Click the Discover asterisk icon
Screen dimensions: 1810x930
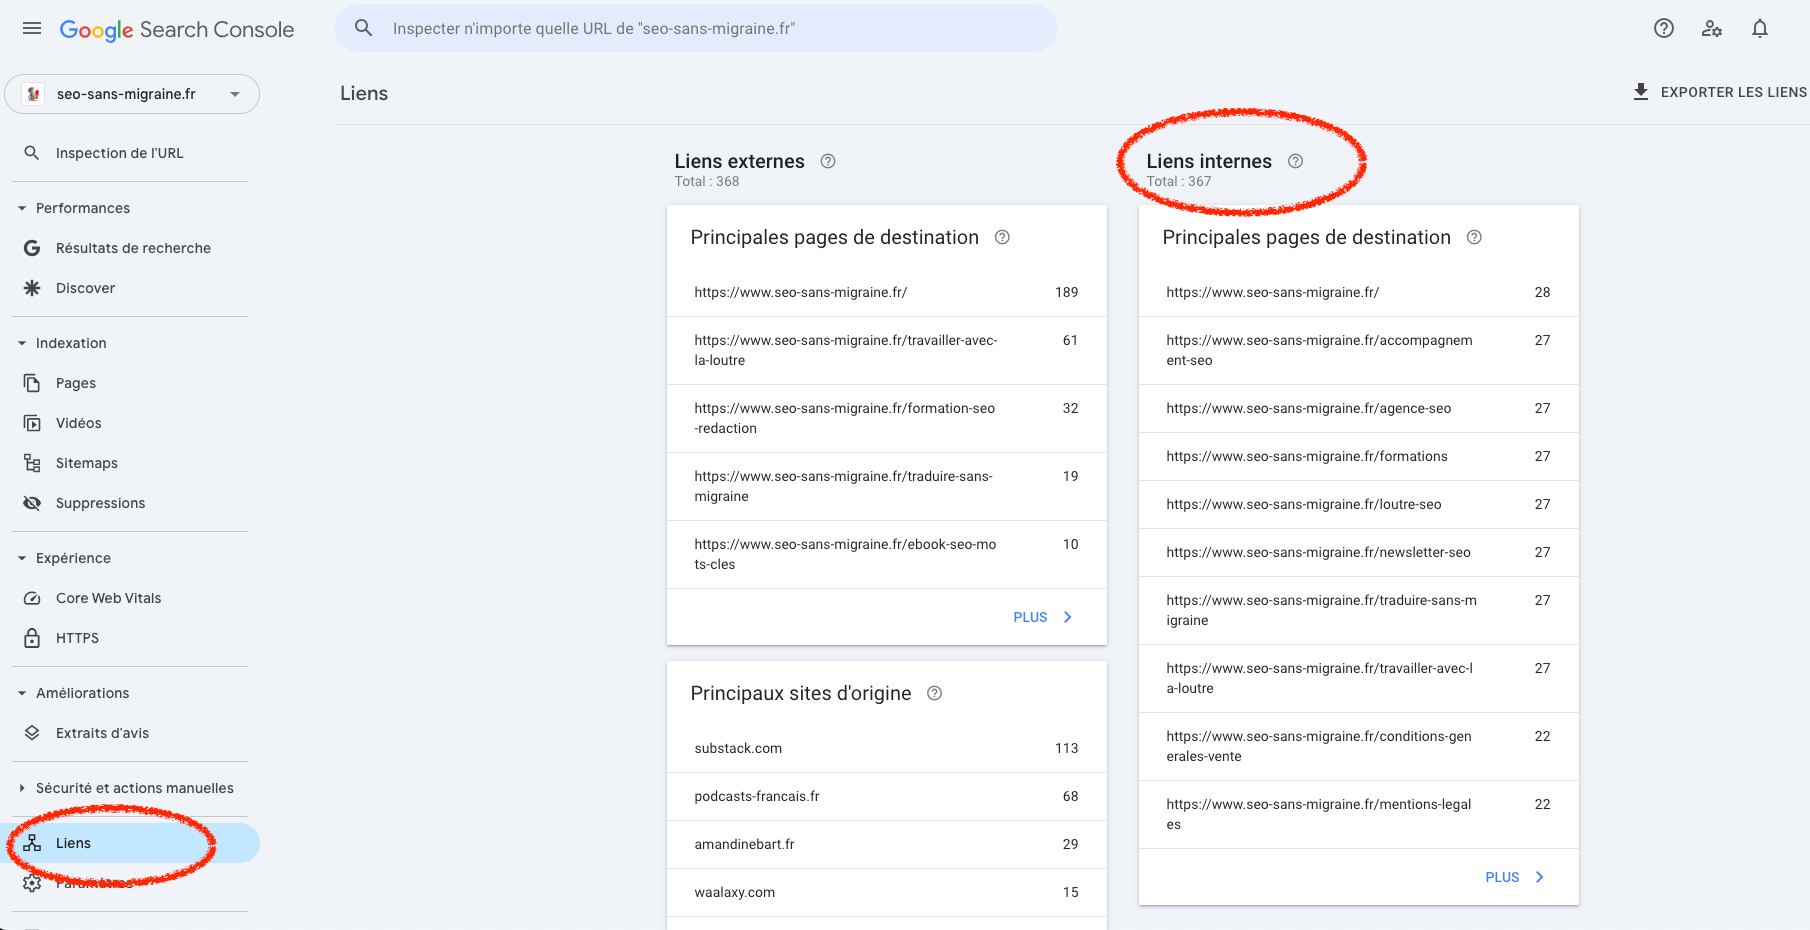pyautogui.click(x=32, y=288)
